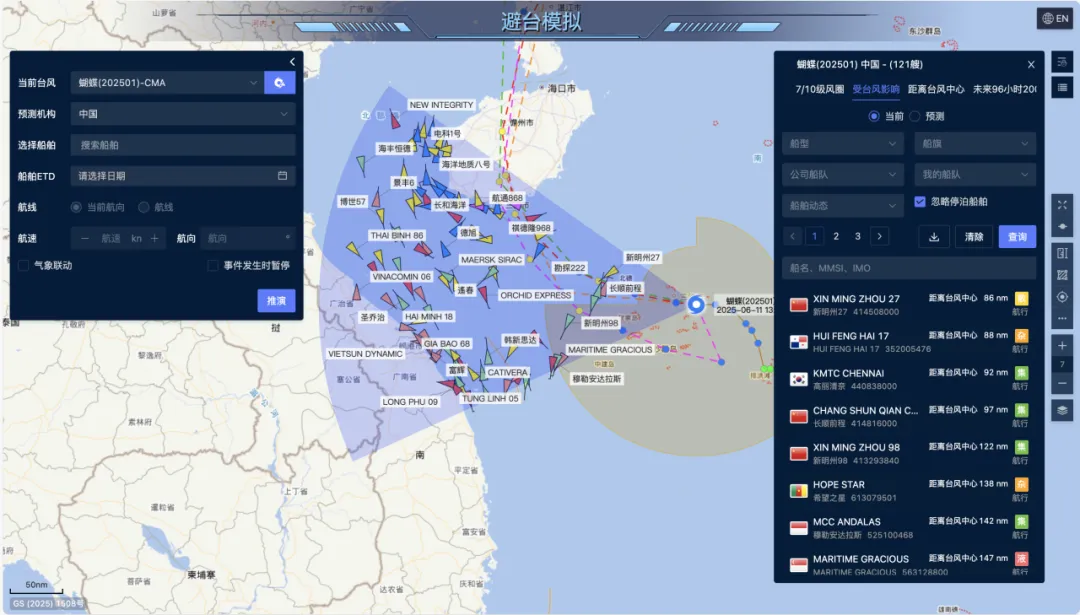Click the 推演 button
This screenshot has width=1080, height=615.
pos(276,301)
